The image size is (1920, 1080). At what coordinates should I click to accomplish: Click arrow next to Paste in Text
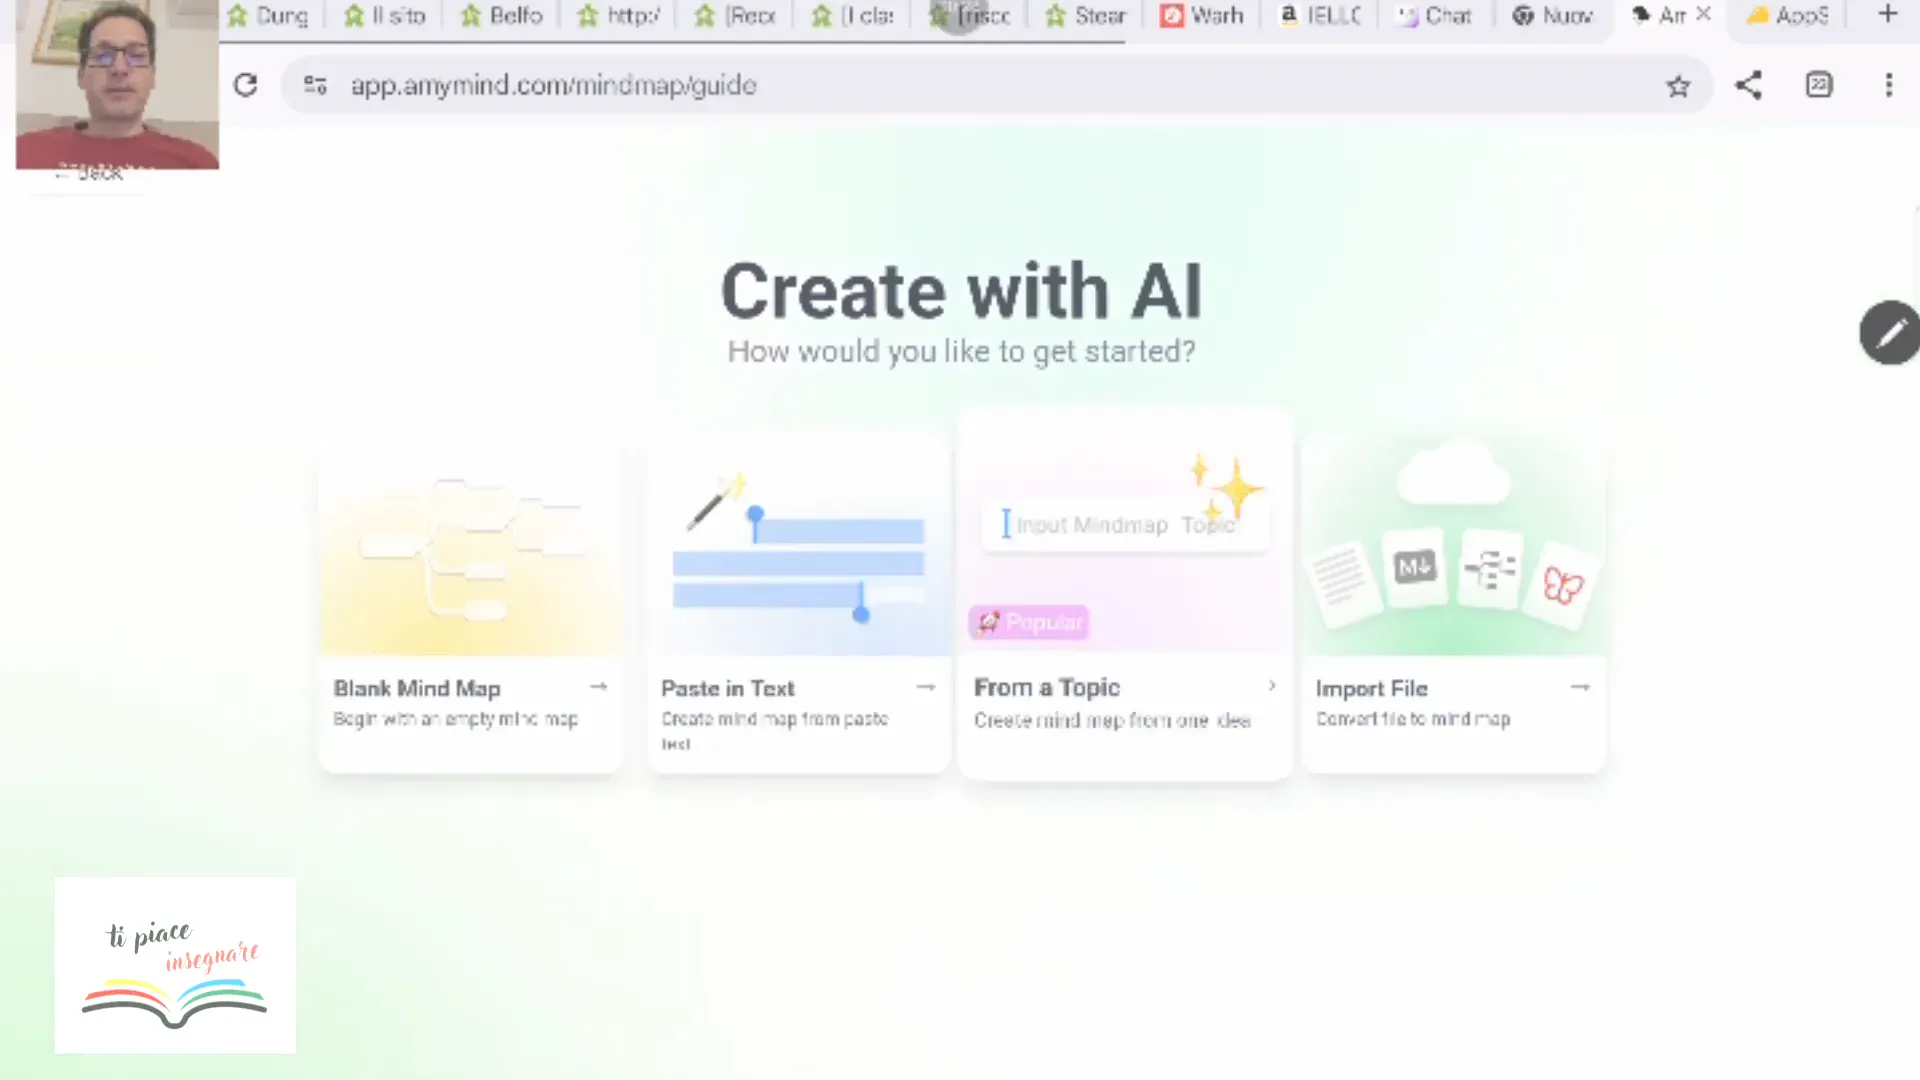point(925,687)
